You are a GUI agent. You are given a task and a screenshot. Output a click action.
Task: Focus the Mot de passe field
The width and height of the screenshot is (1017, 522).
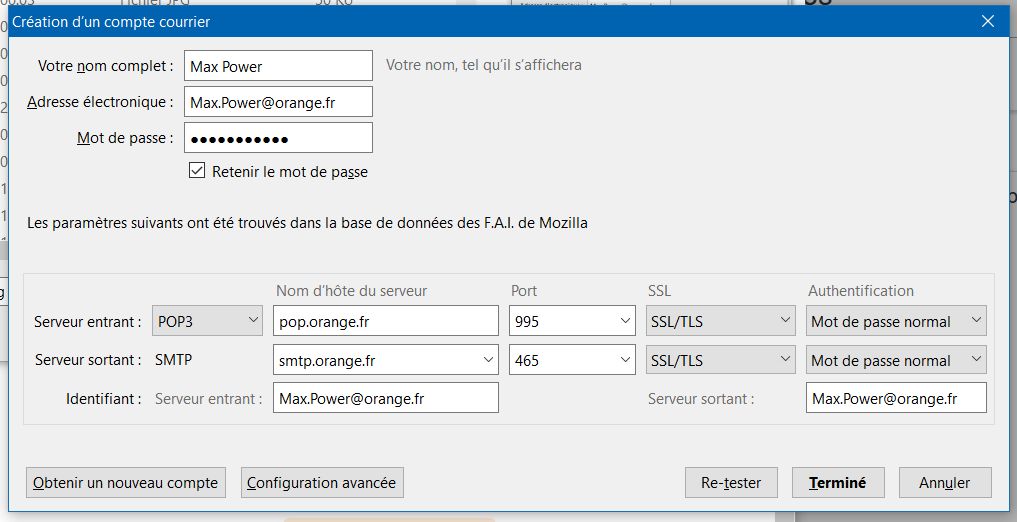(x=278, y=138)
